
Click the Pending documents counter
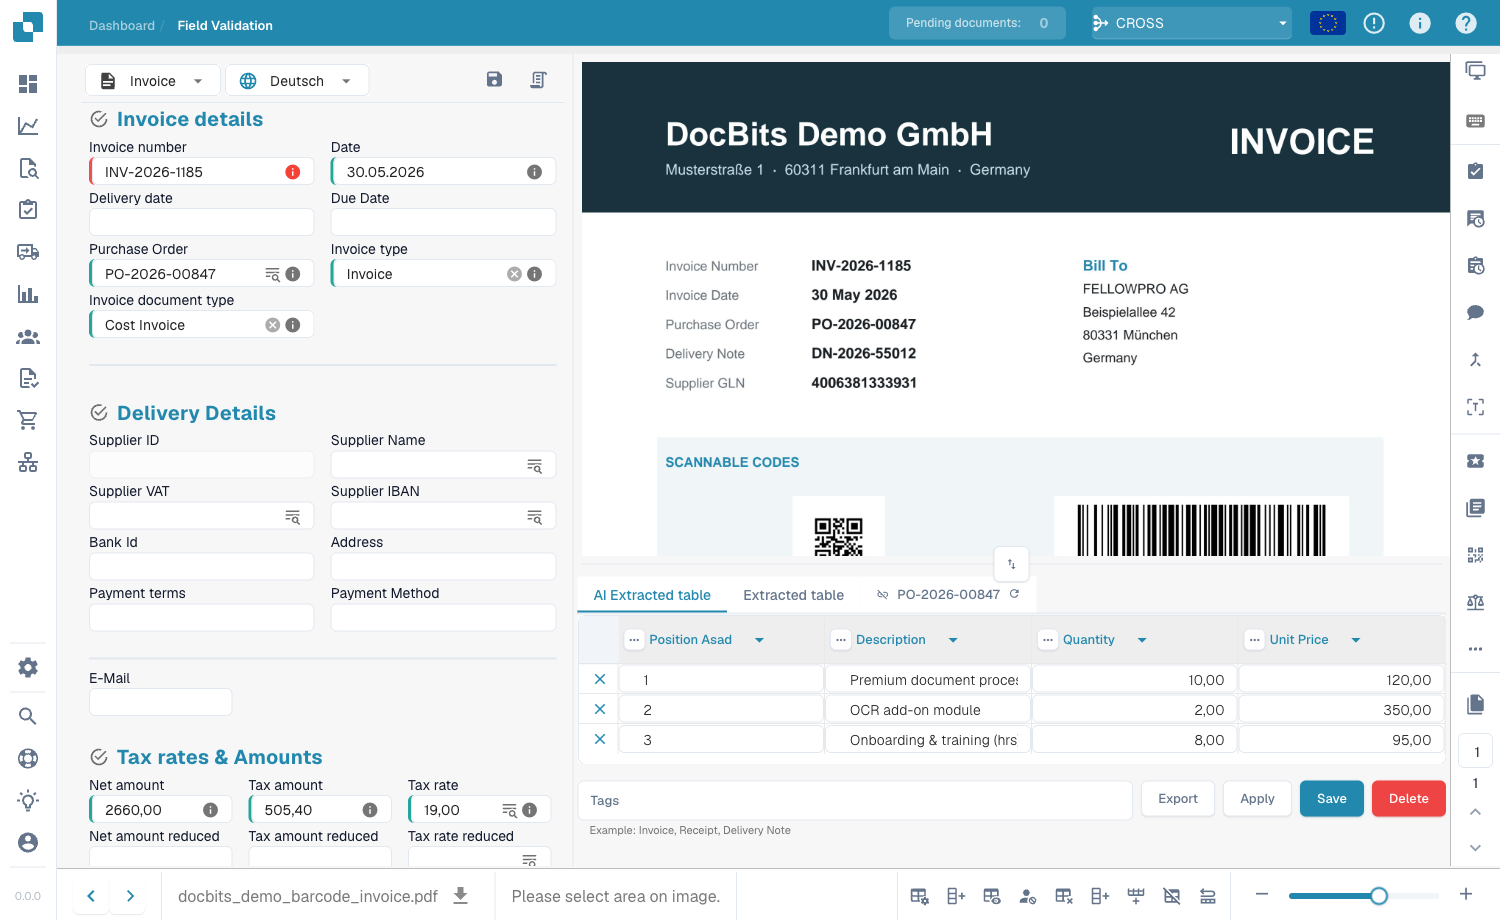pos(977,23)
